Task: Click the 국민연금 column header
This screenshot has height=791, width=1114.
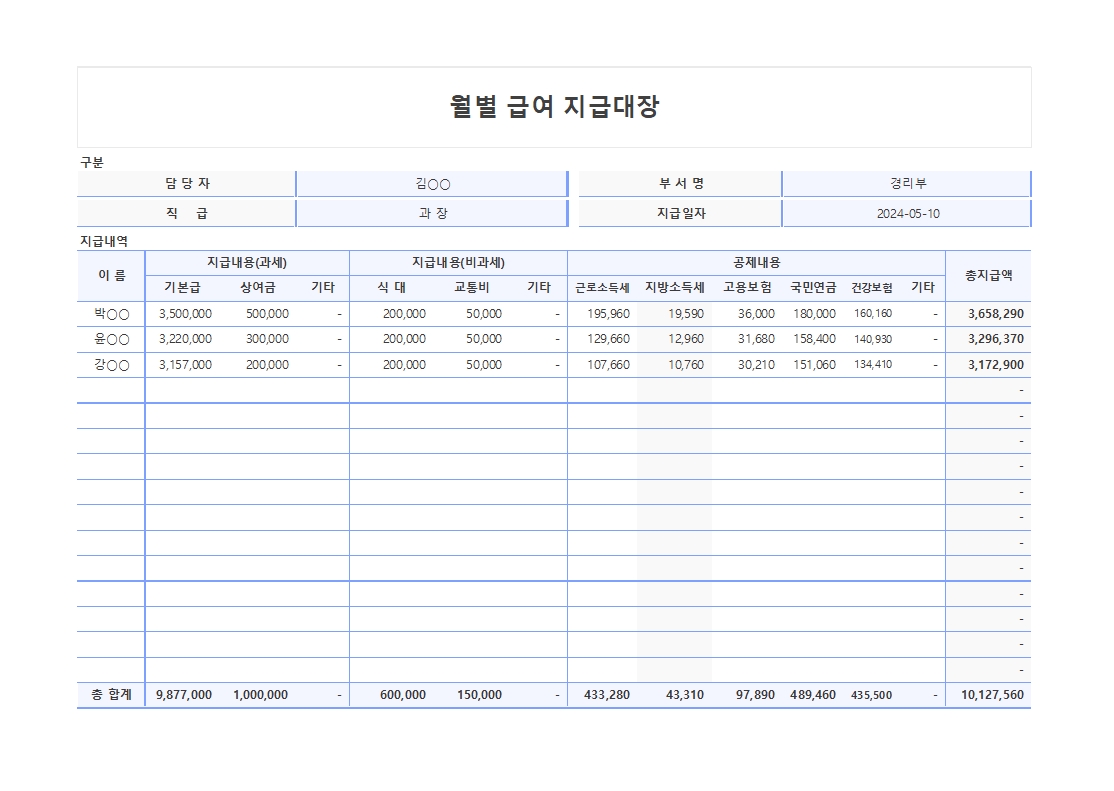Action: (x=813, y=288)
